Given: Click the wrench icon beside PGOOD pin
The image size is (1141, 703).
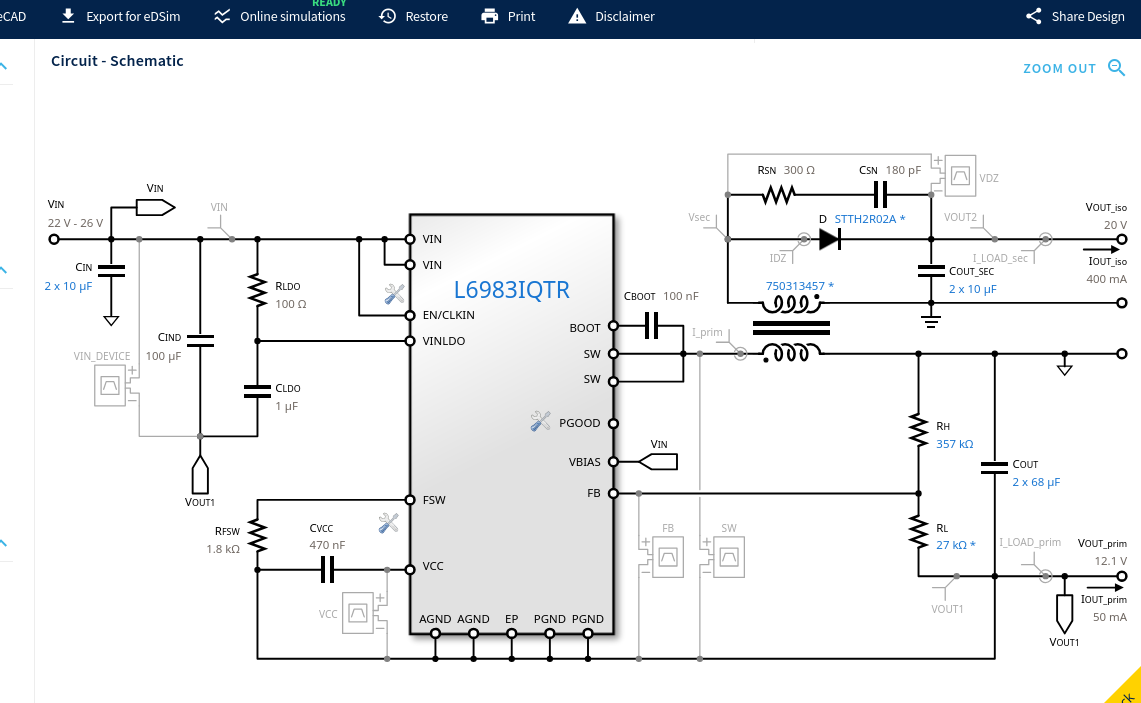Looking at the screenshot, I should pyautogui.click(x=540, y=422).
